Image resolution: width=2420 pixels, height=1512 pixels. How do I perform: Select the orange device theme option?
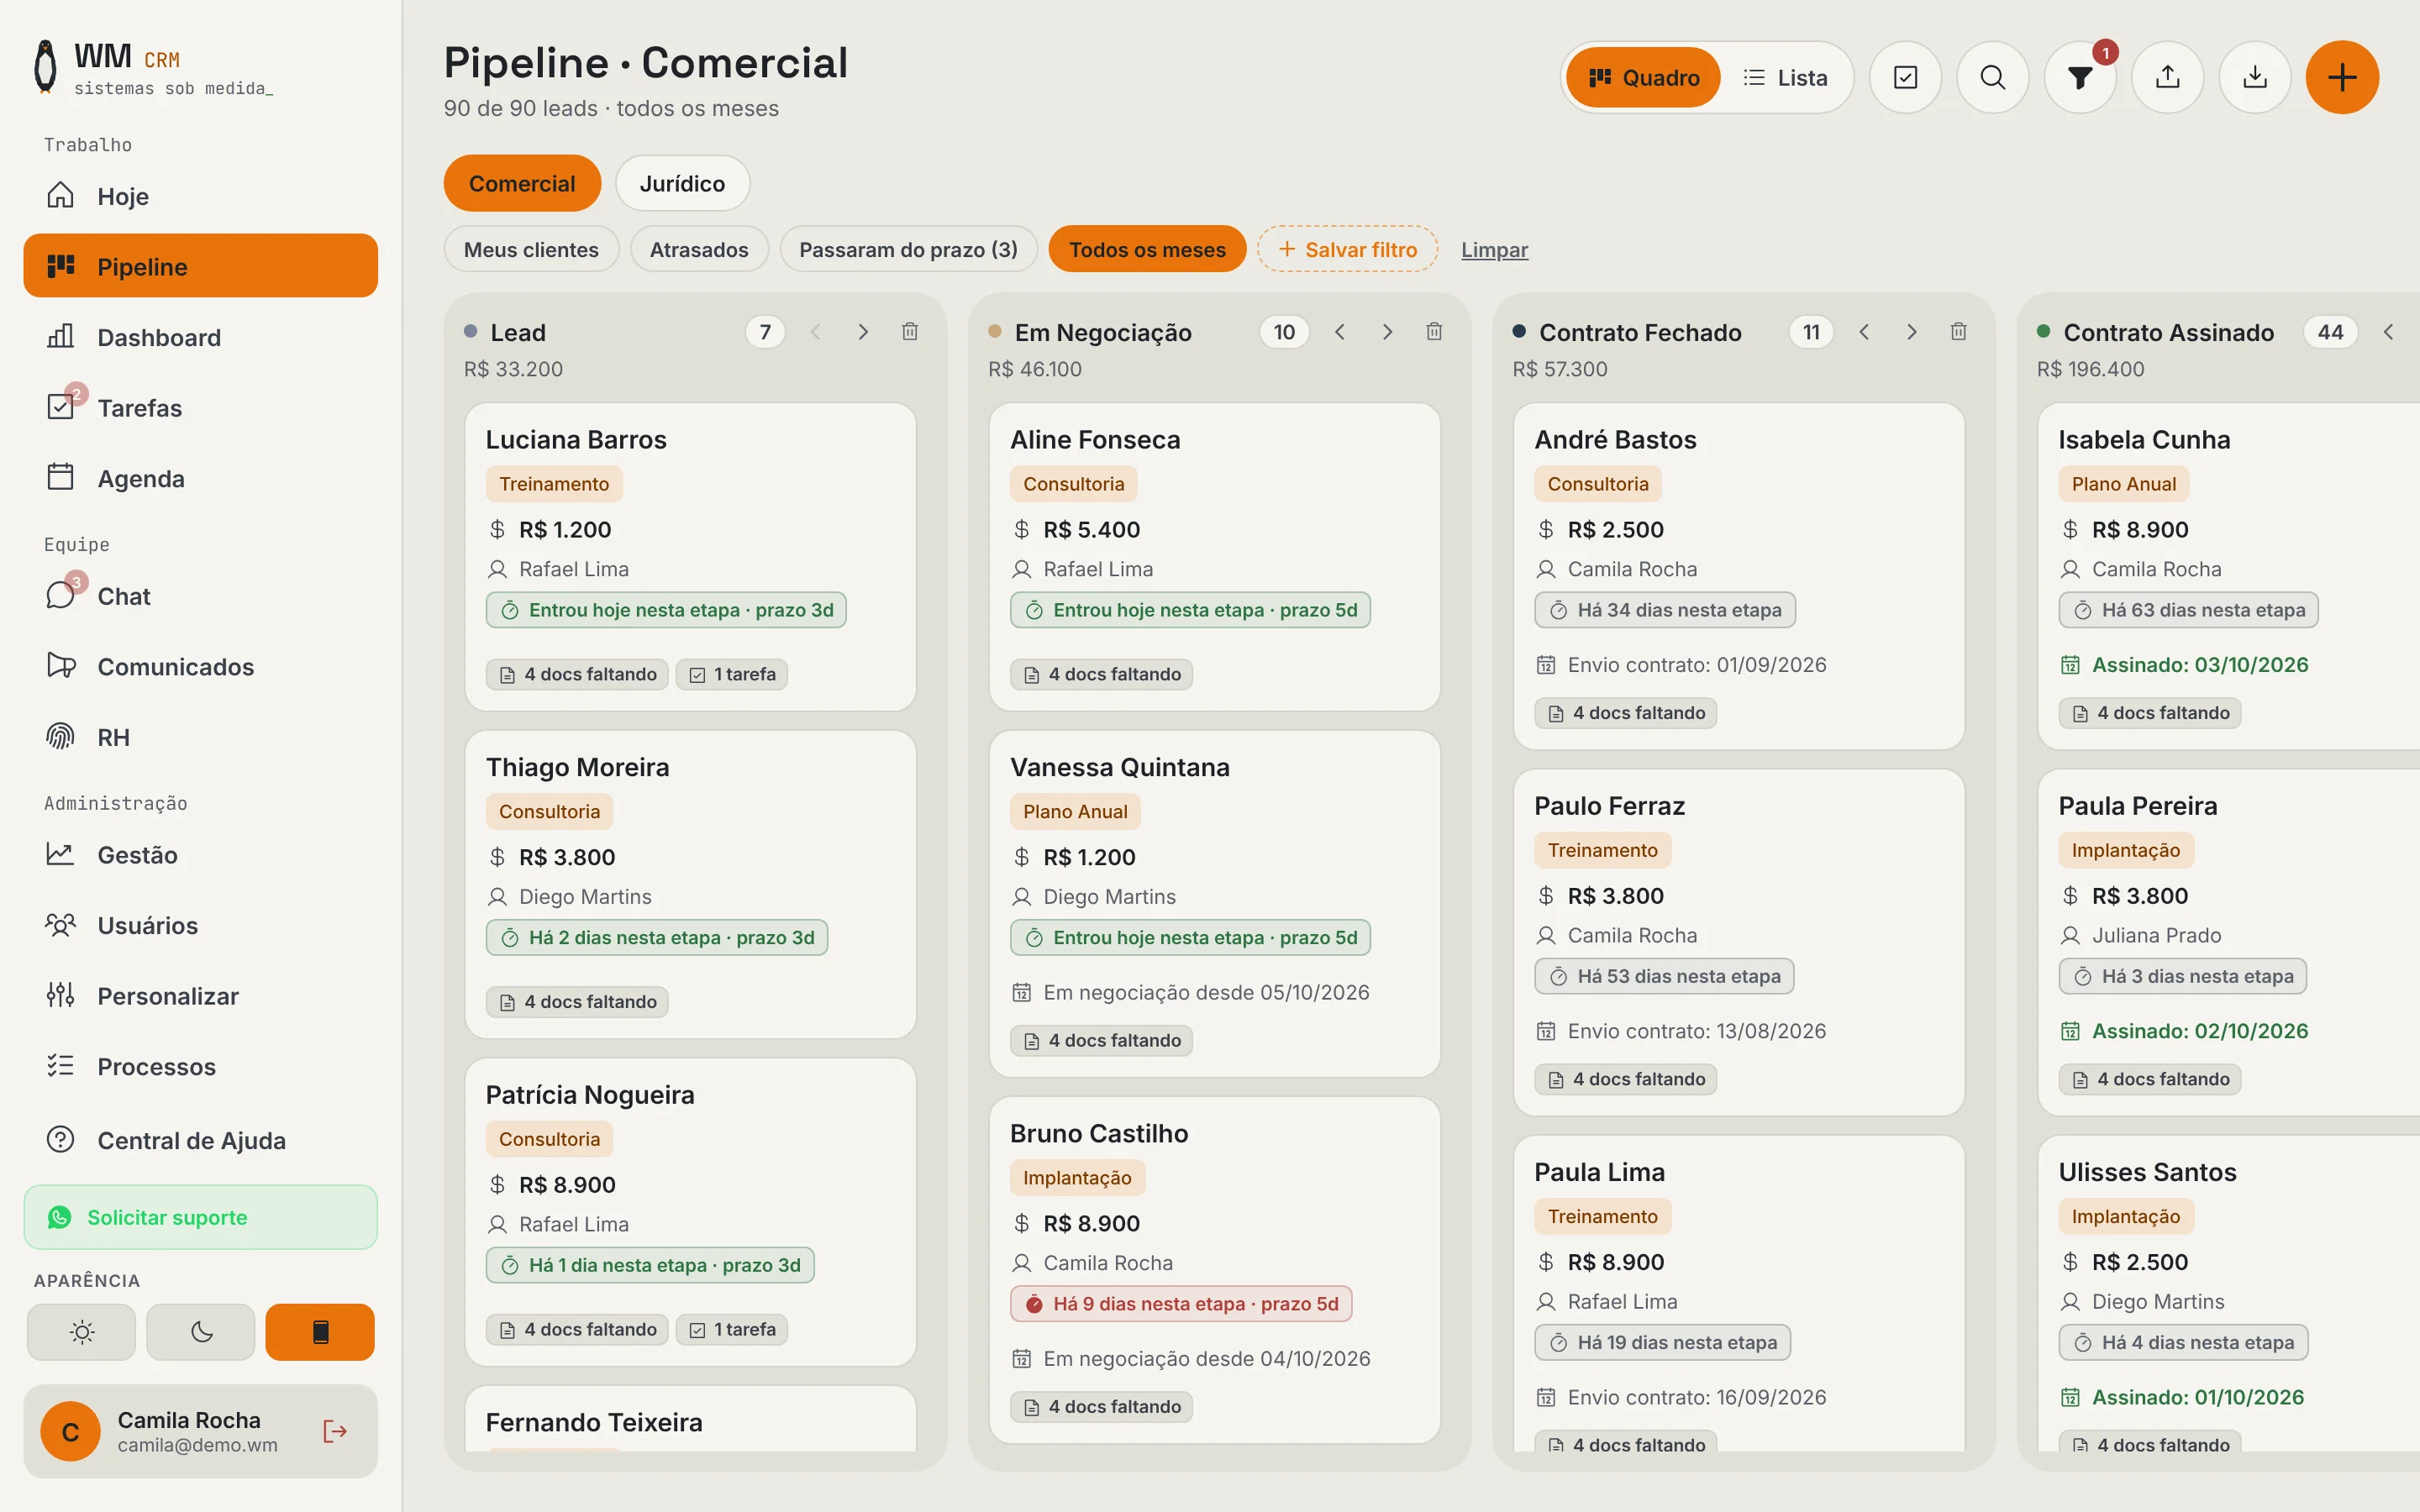320,1332
